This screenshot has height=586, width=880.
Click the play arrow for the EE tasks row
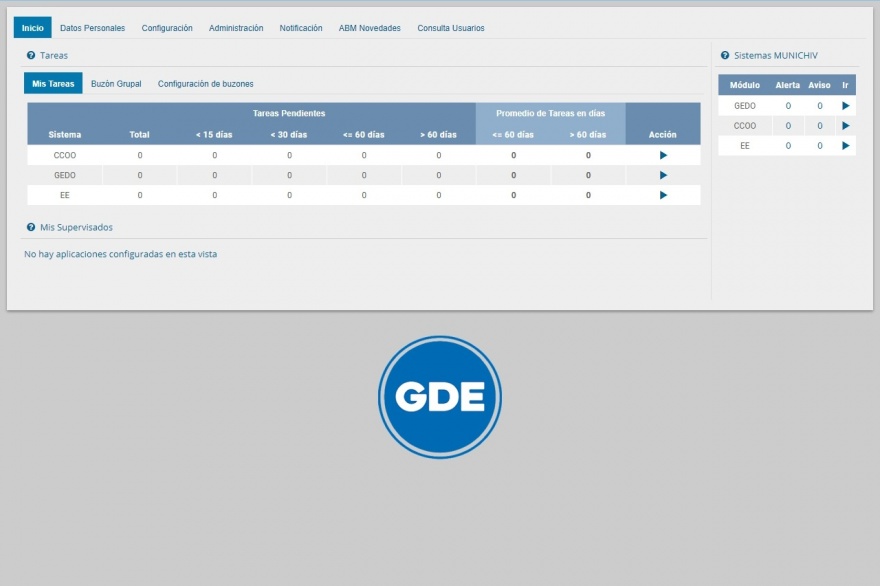coord(663,195)
